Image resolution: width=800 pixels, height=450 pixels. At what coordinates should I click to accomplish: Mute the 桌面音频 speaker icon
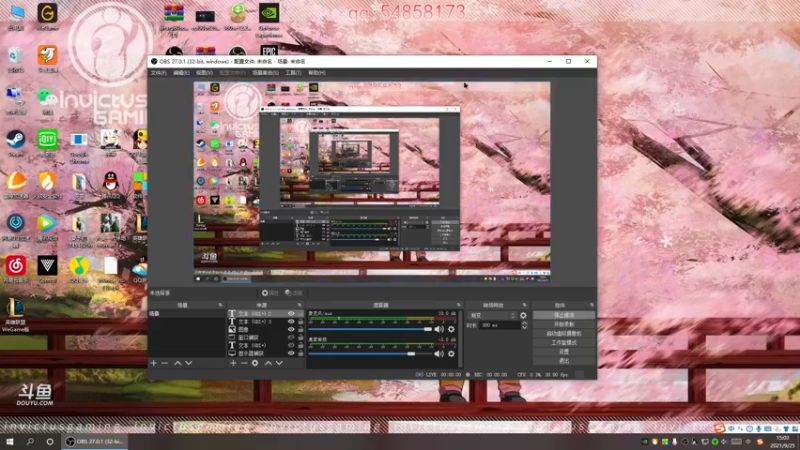pyautogui.click(x=439, y=354)
